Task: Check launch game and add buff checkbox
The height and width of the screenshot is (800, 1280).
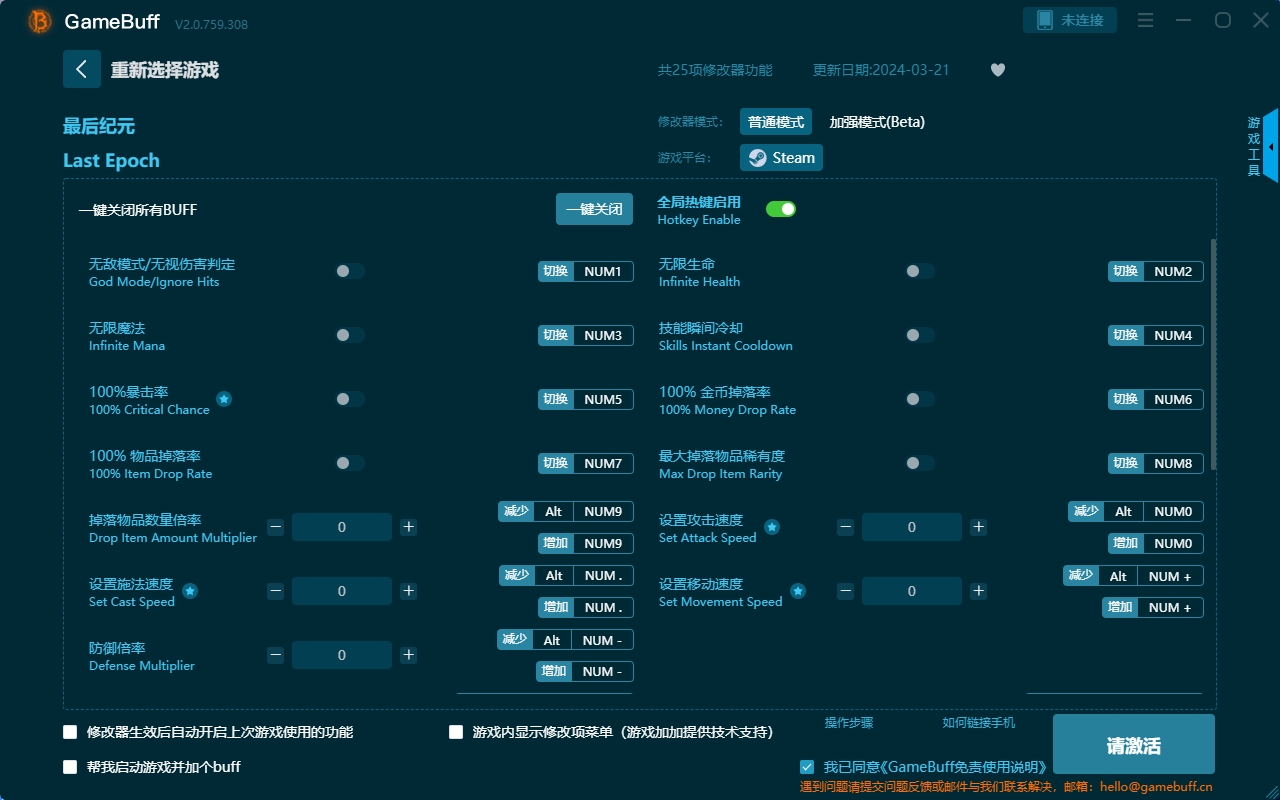Action: (70, 767)
